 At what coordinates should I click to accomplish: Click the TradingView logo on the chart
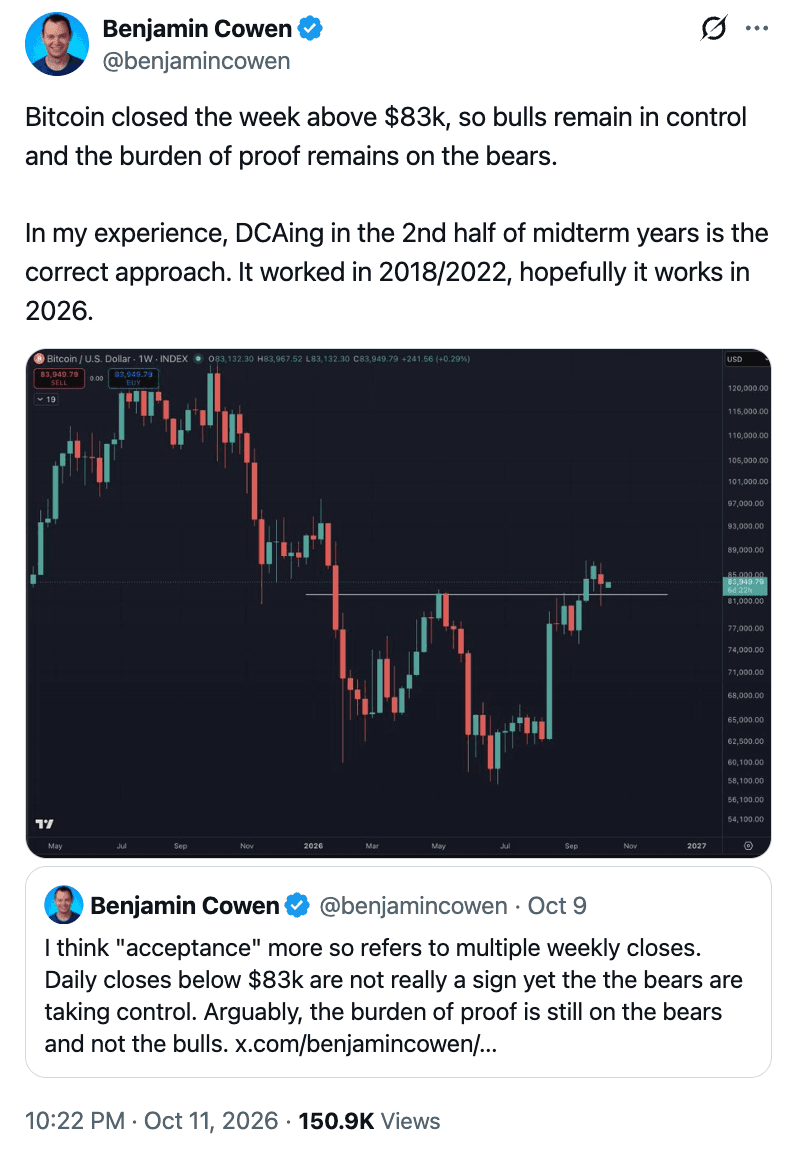pos(44,823)
